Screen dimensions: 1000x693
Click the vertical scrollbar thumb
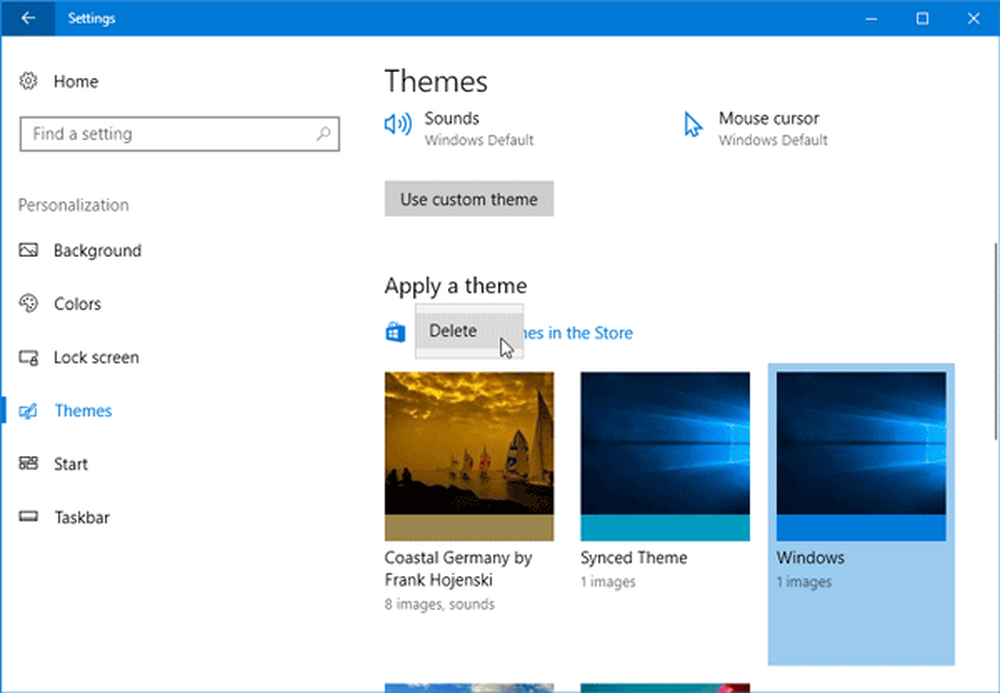click(995, 341)
